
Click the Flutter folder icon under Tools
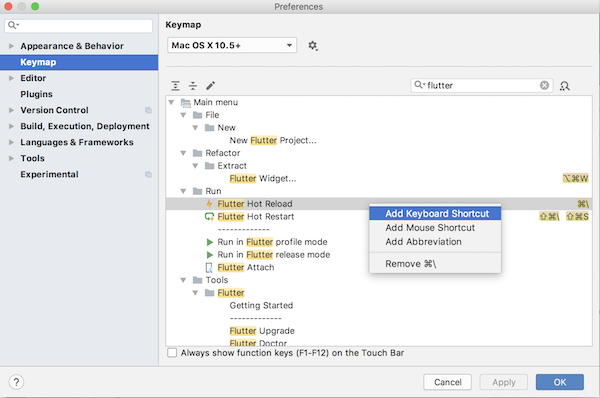point(209,293)
